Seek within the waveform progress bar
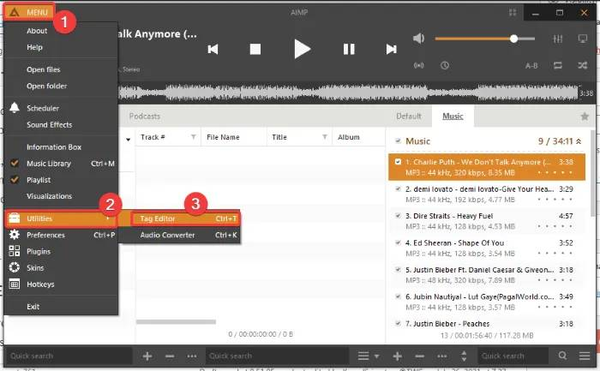Viewport: 600px width, 371px height. pos(348,93)
